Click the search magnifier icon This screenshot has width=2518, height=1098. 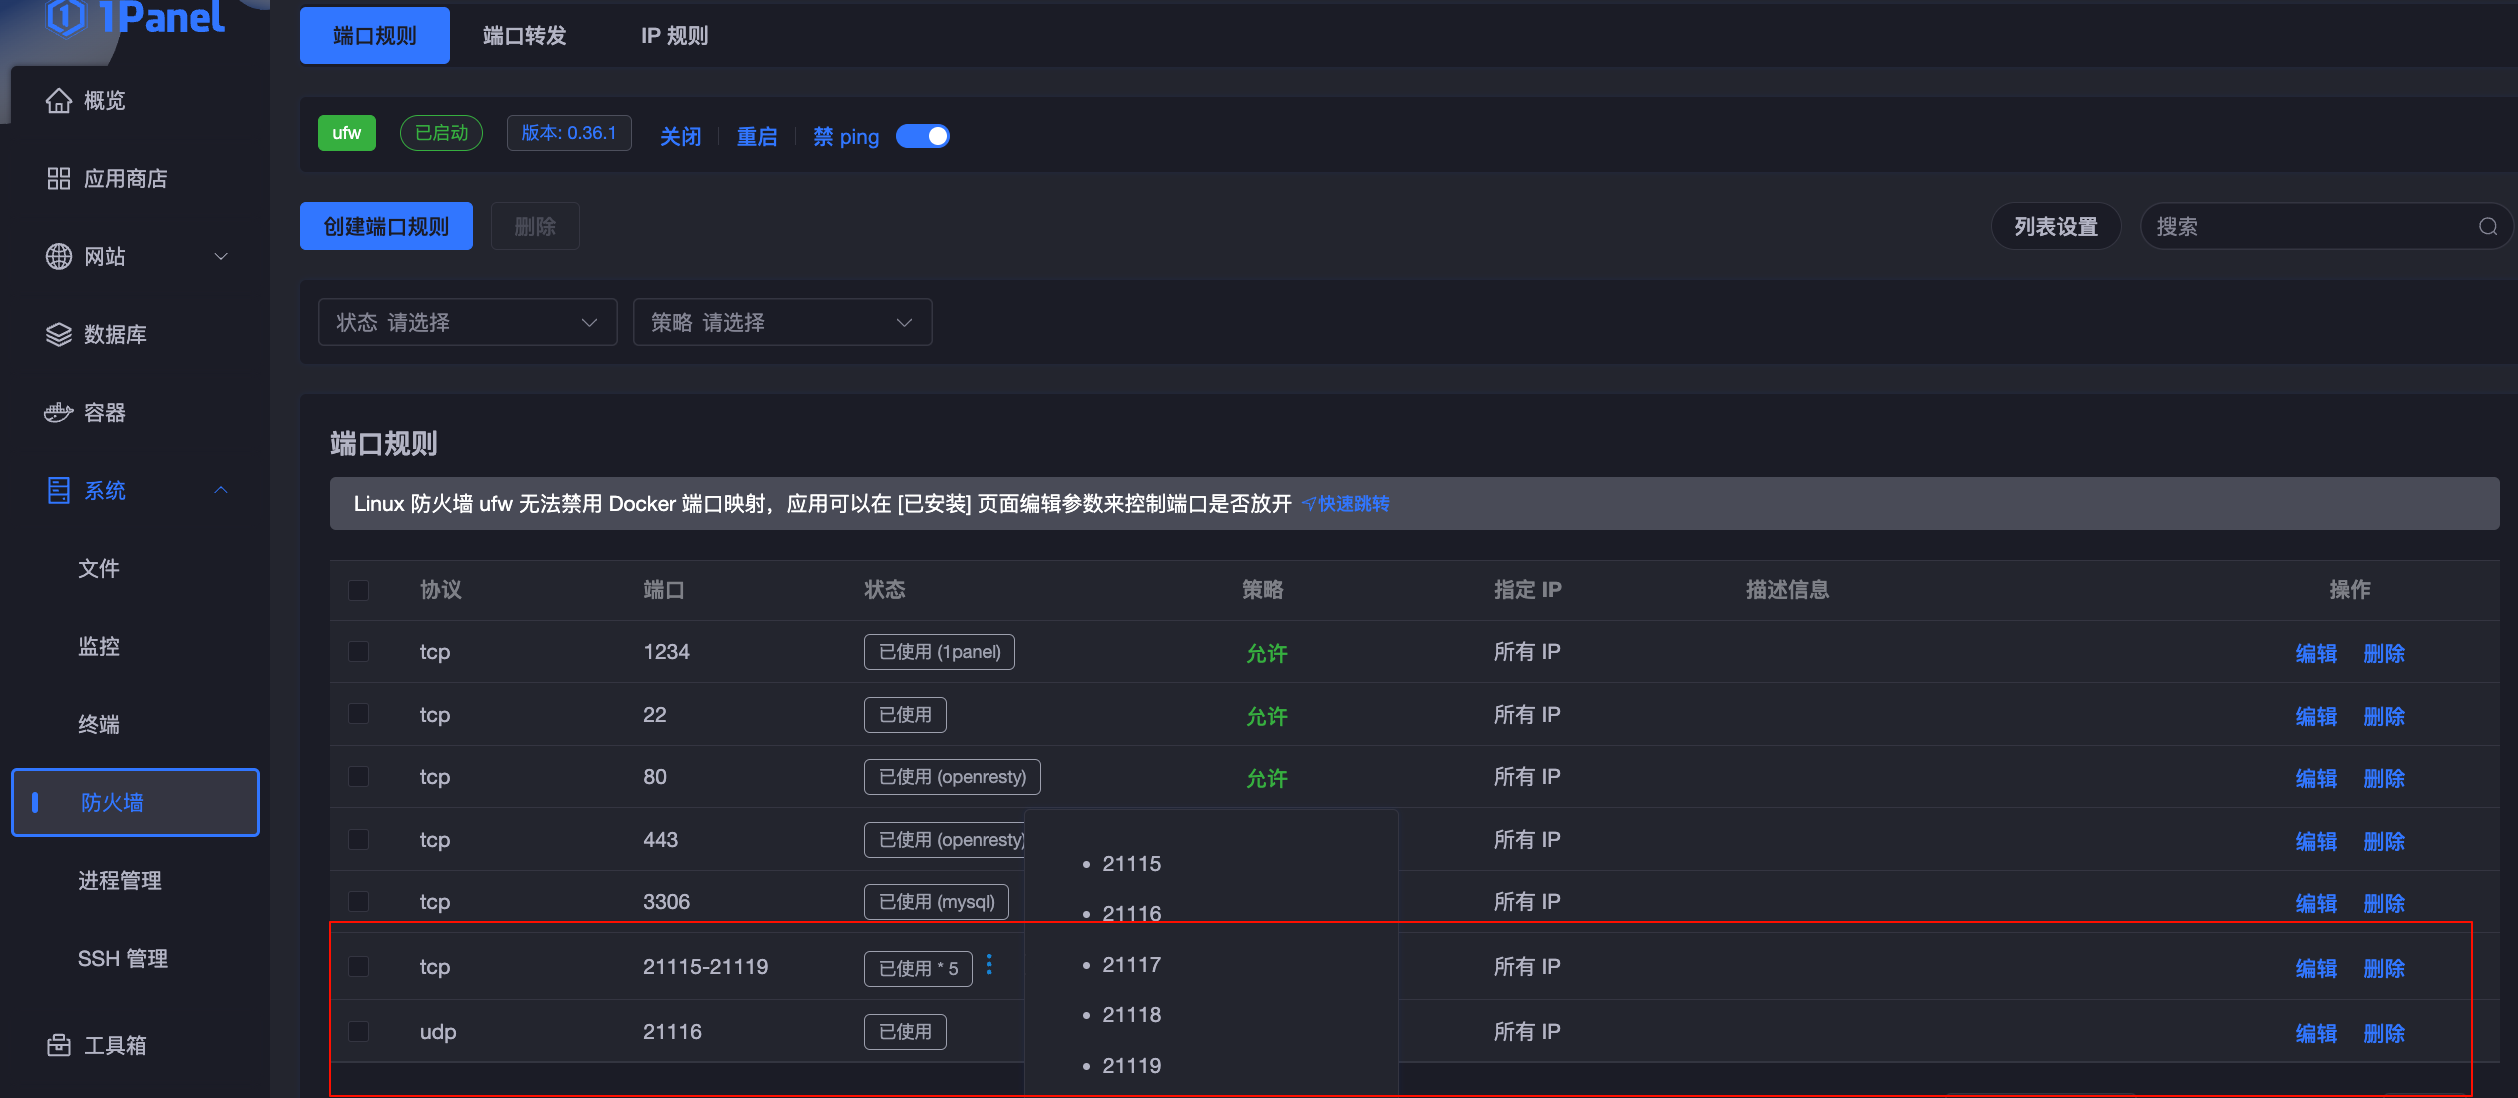coord(2488,227)
